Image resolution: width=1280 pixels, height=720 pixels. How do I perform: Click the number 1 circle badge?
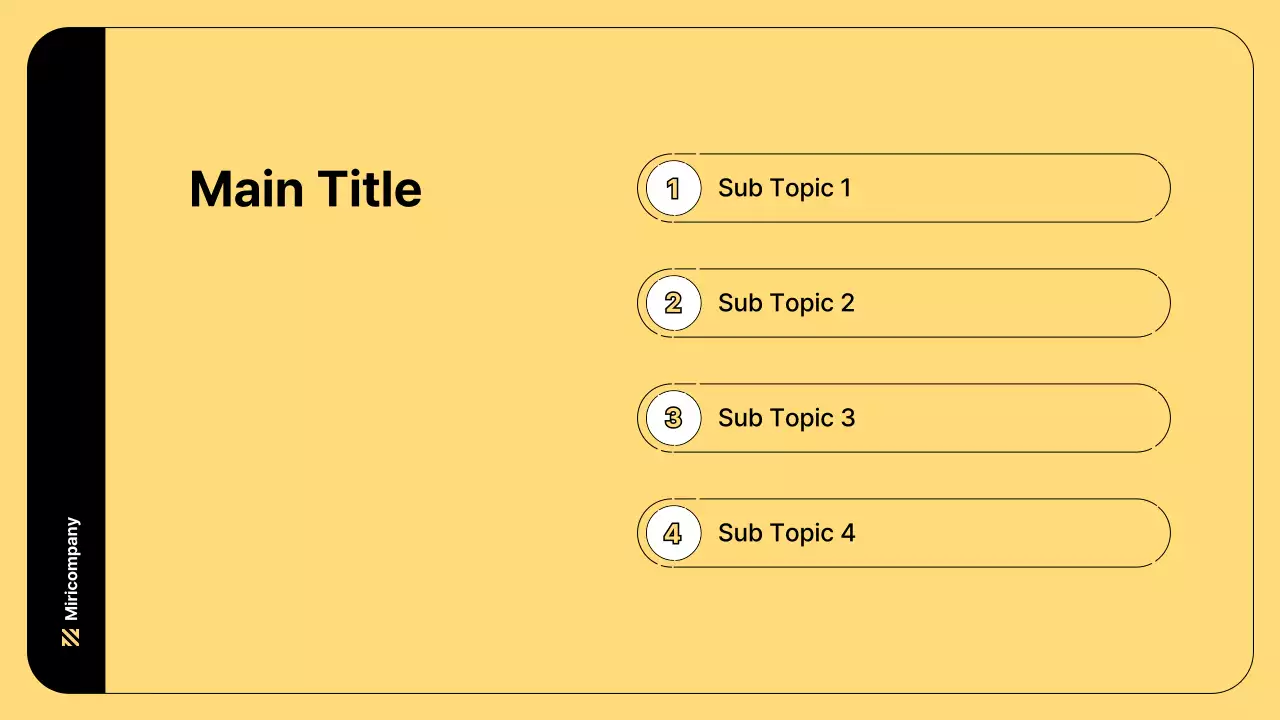pos(673,188)
